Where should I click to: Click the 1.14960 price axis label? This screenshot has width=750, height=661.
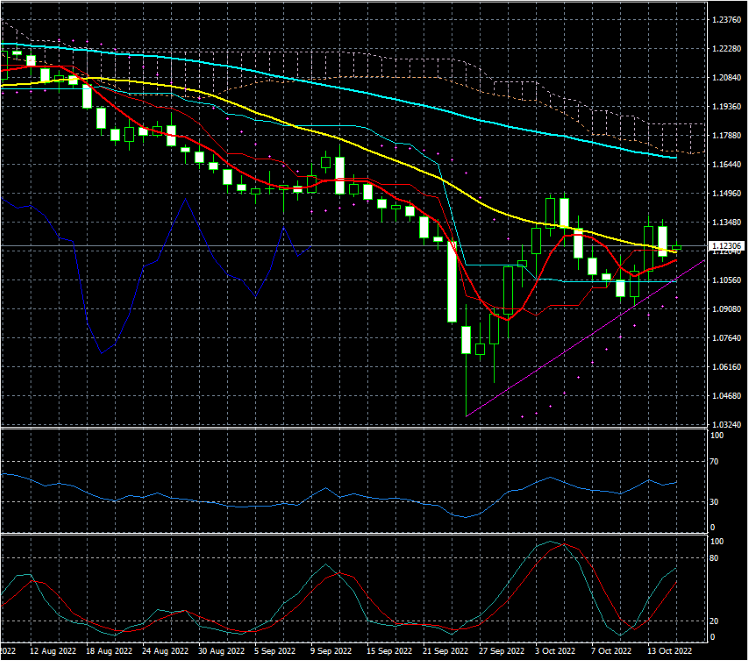tap(726, 194)
